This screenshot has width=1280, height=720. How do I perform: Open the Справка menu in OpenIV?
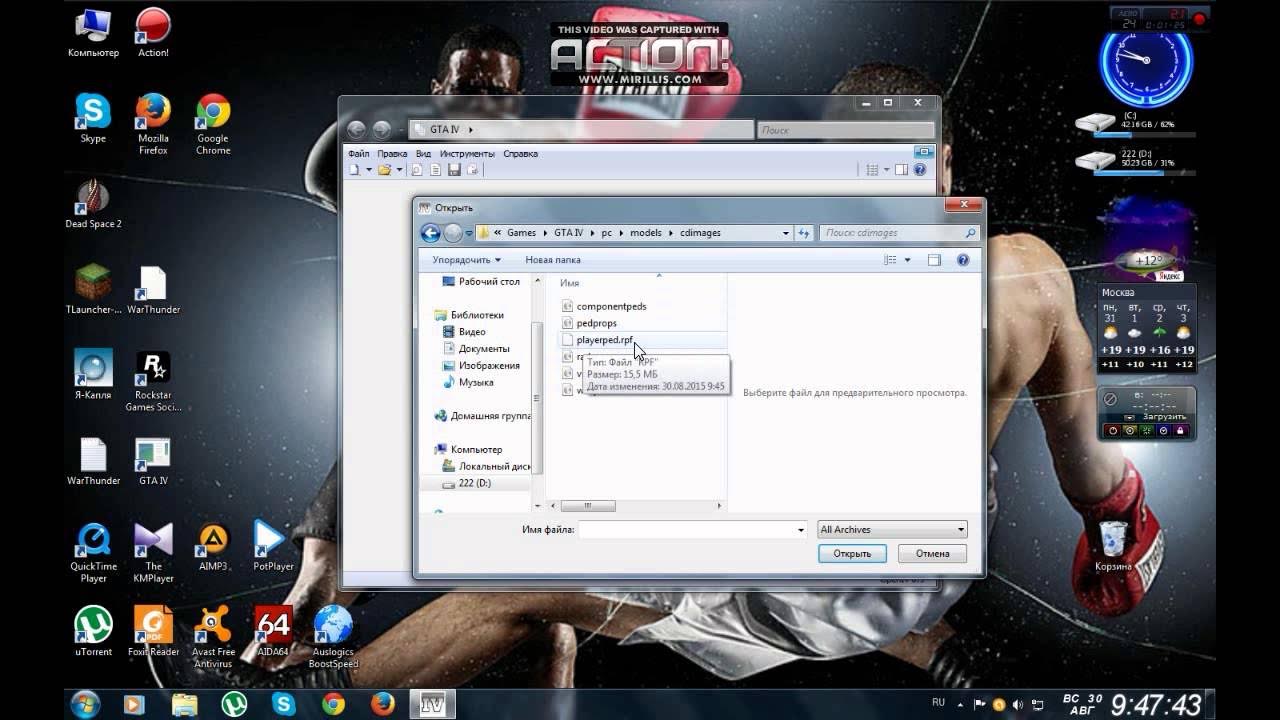coord(520,154)
